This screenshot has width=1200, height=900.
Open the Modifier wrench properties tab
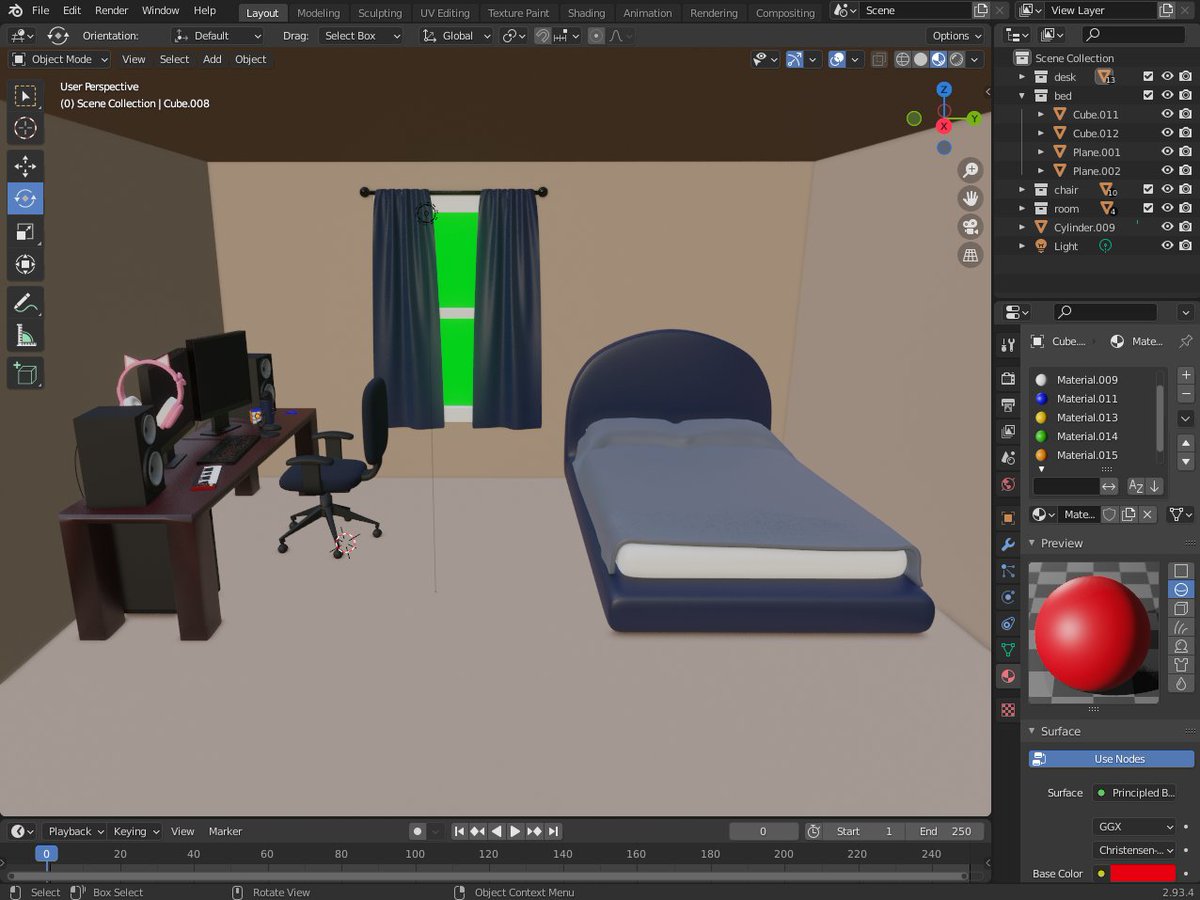pyautogui.click(x=1008, y=544)
